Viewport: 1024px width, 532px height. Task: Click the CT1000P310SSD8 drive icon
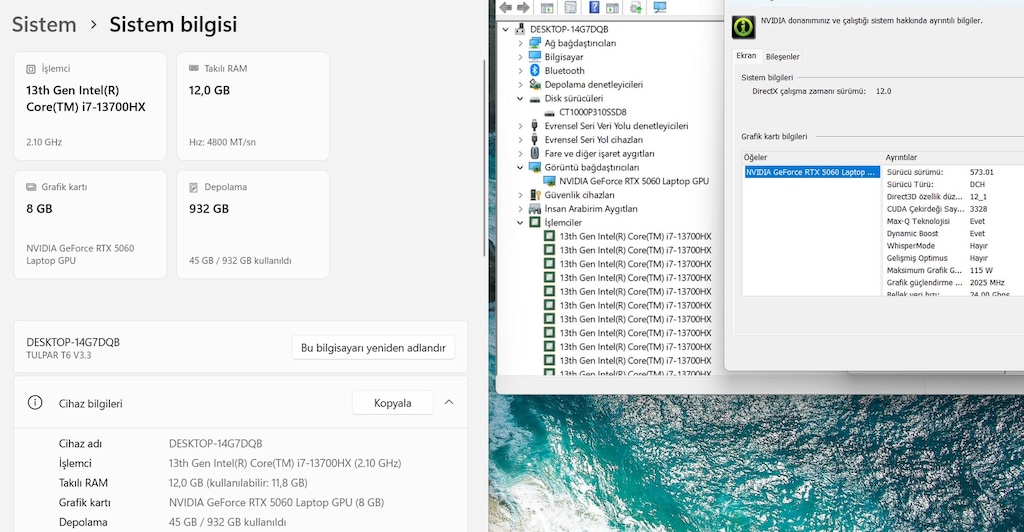click(x=549, y=112)
